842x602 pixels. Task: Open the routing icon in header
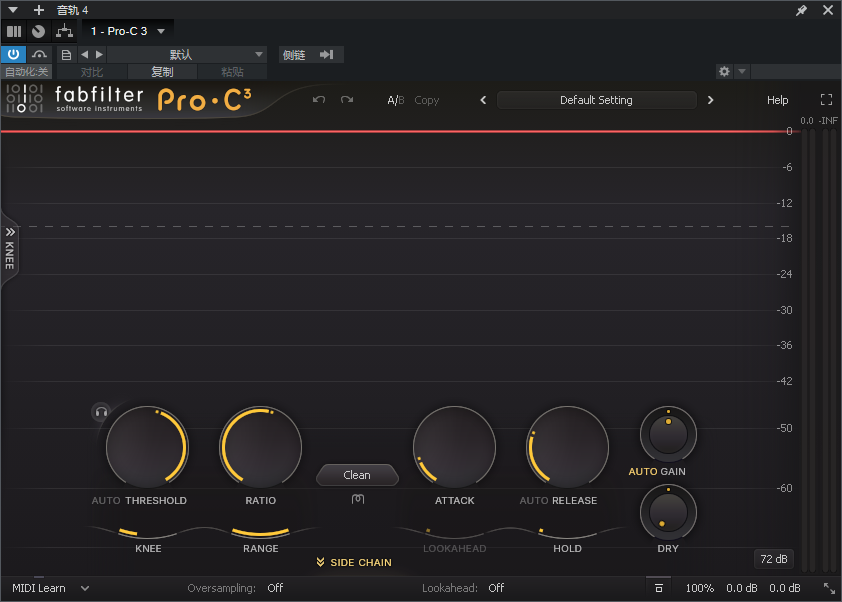coord(64,31)
